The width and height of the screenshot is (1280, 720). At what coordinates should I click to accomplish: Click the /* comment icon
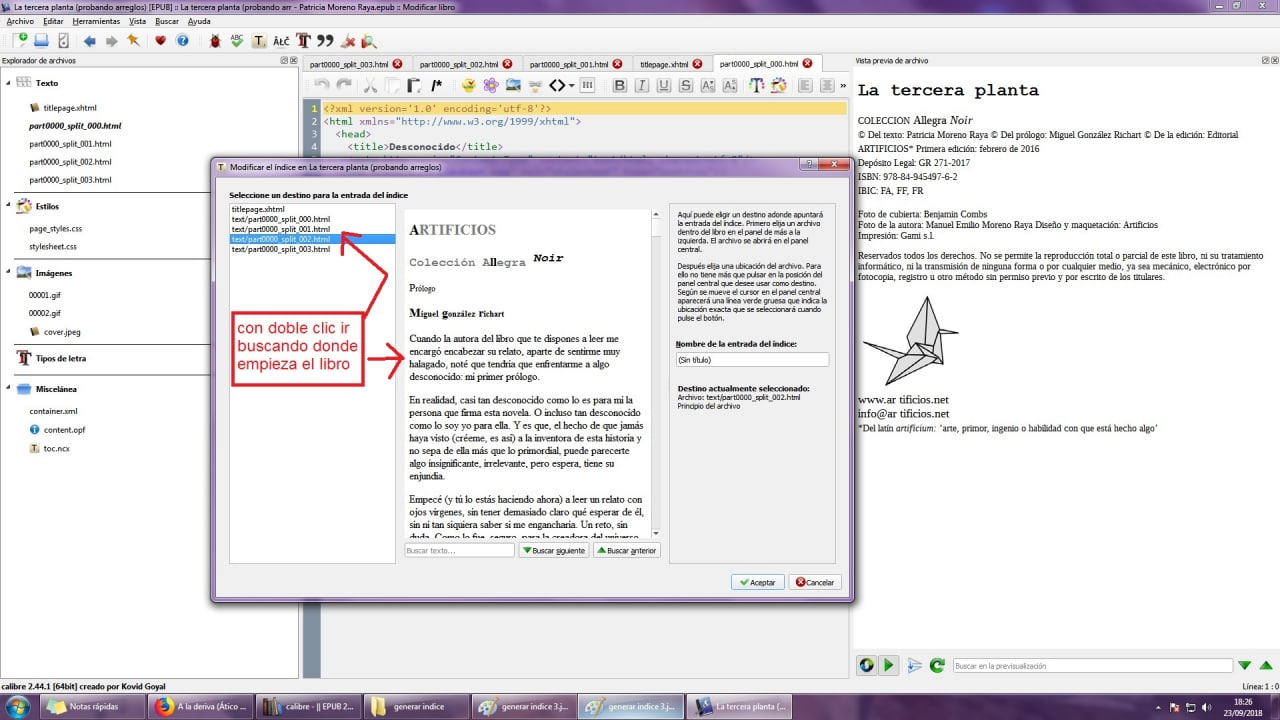(x=436, y=86)
